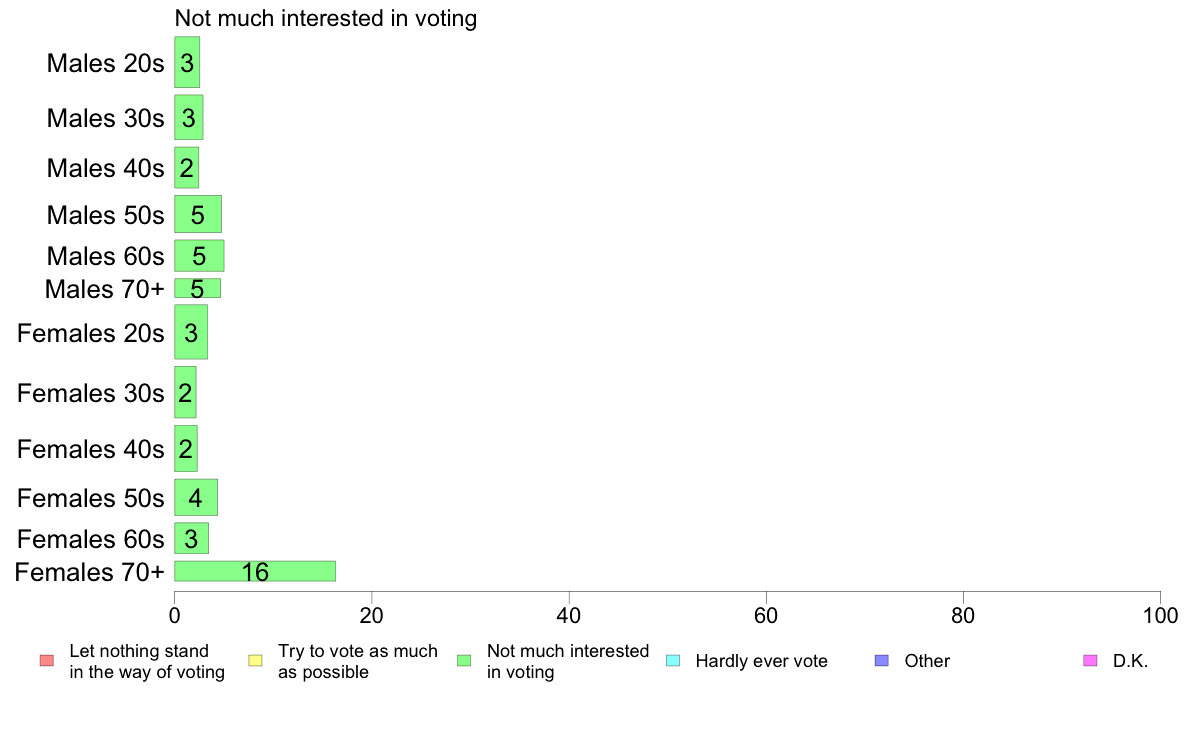Viewport: 1188px width, 736px height.
Task: Click the cyan 'Hardly ever vote' legend swatch
Action: [x=673, y=661]
